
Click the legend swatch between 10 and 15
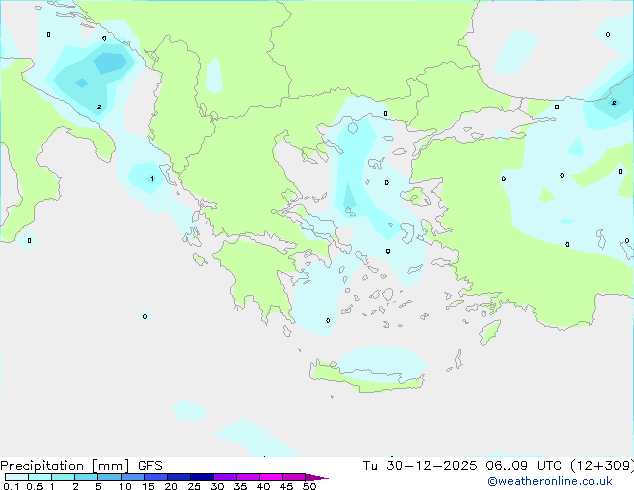132,477
